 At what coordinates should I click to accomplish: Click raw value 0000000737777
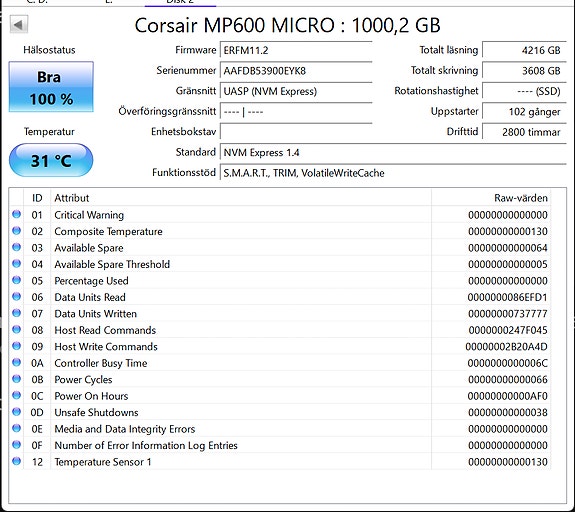pos(508,314)
